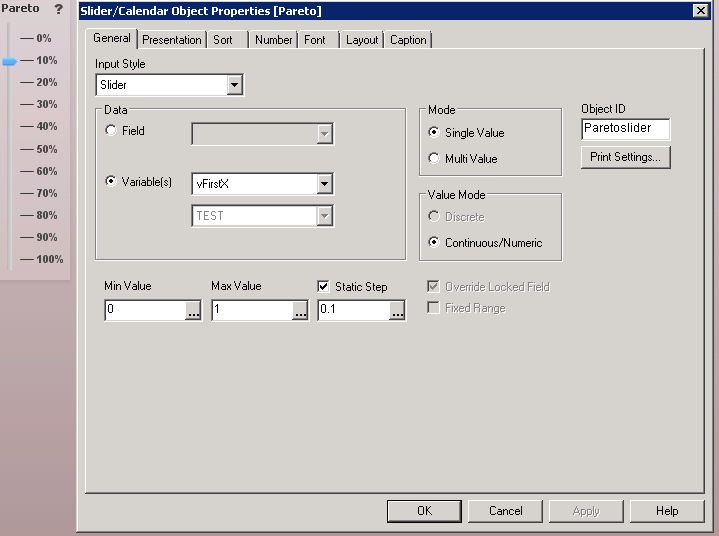The image size is (719, 536).
Task: Open Max Value expression editor ellipsis button
Action: tap(300, 310)
